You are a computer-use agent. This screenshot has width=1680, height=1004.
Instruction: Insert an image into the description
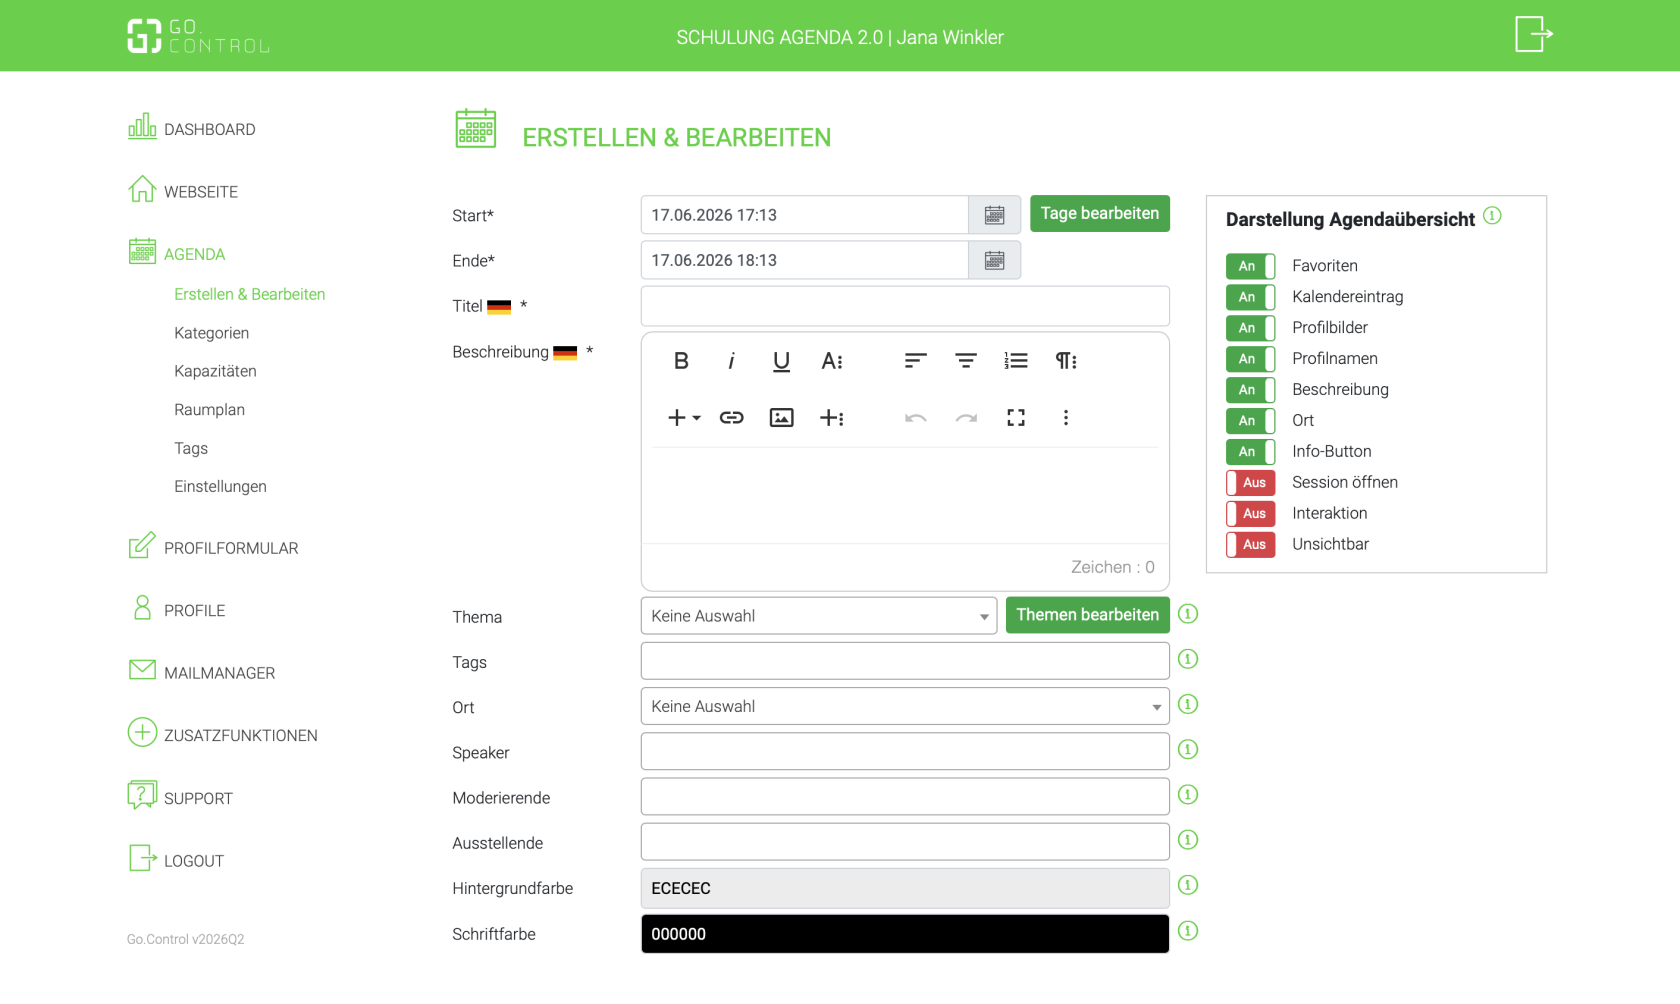tap(781, 418)
